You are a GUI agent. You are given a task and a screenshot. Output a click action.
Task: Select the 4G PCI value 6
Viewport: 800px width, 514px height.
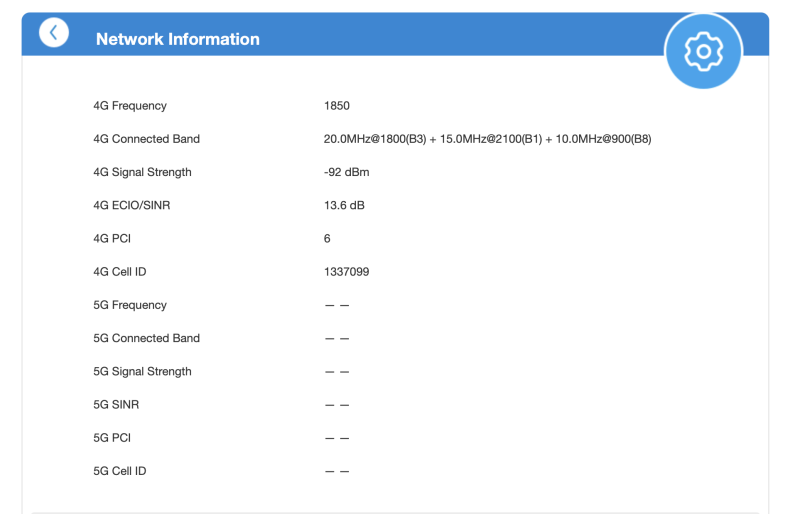327,238
